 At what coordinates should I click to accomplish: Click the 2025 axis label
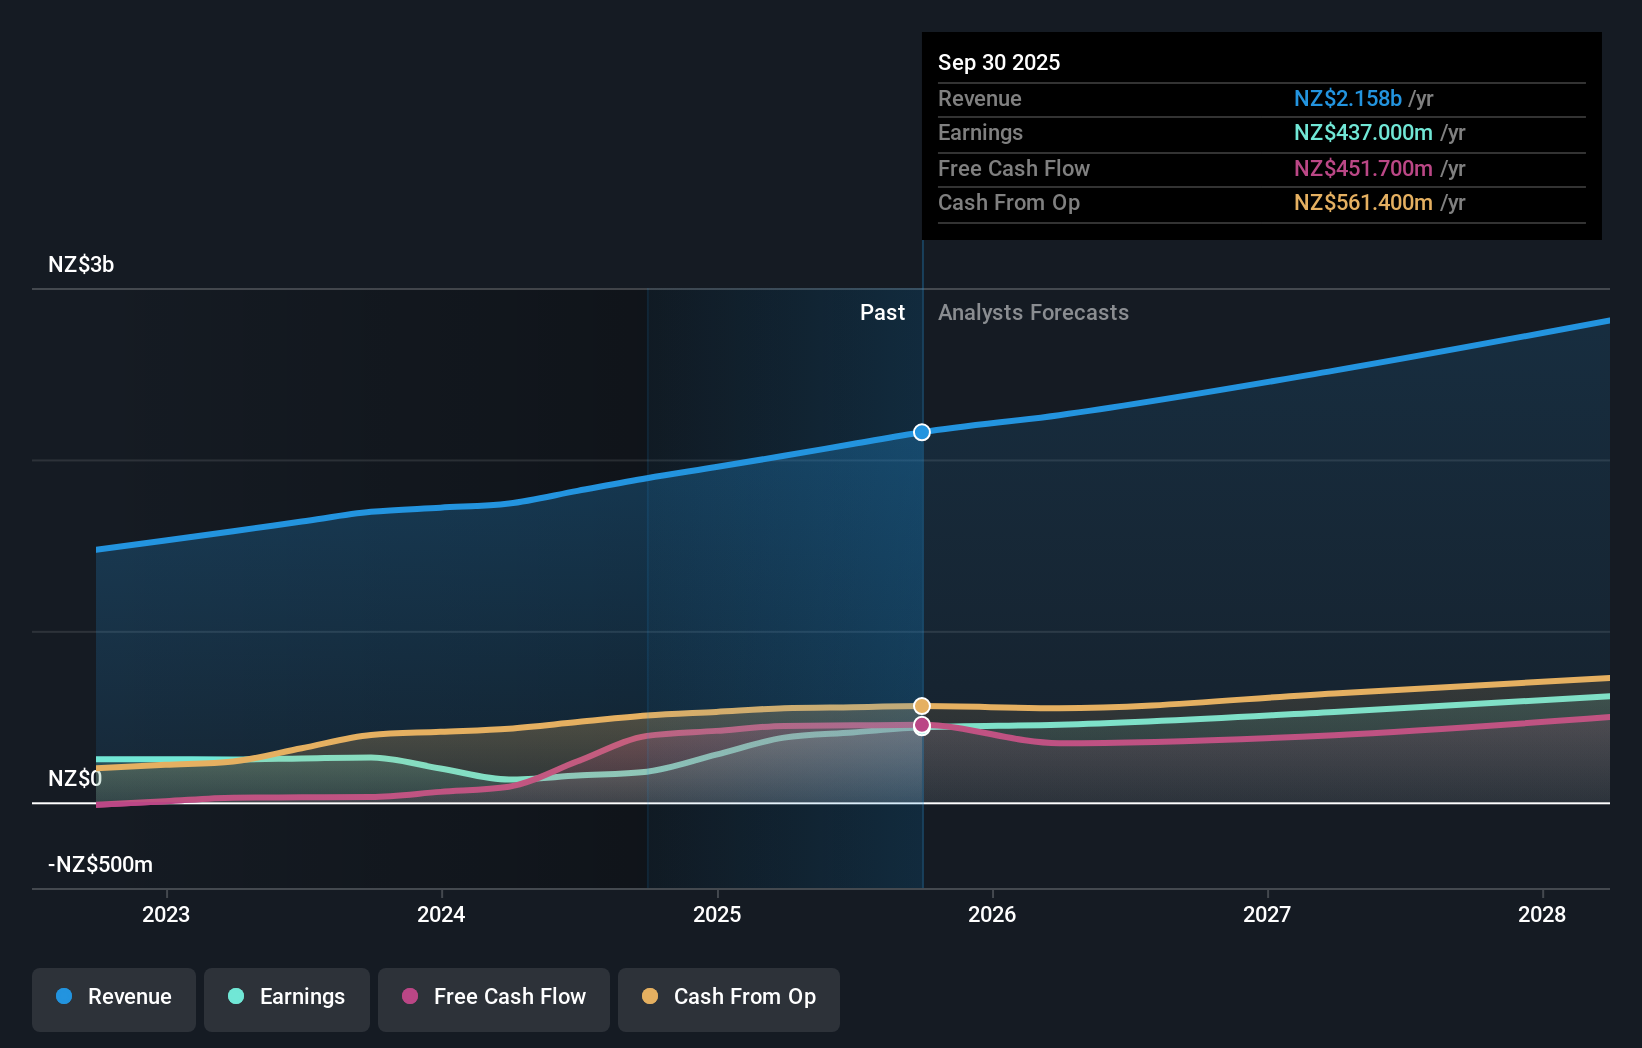click(x=717, y=914)
